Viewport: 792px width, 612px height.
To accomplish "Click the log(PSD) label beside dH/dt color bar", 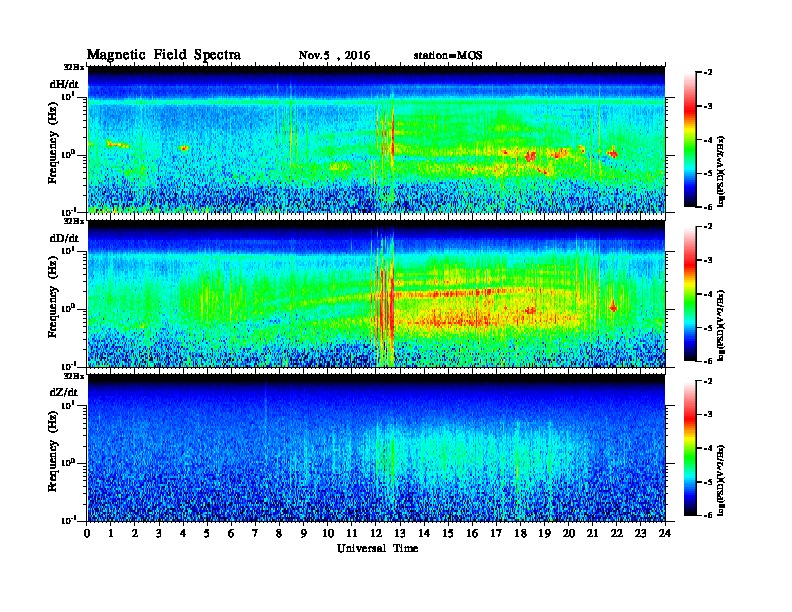I will click(x=721, y=171).
